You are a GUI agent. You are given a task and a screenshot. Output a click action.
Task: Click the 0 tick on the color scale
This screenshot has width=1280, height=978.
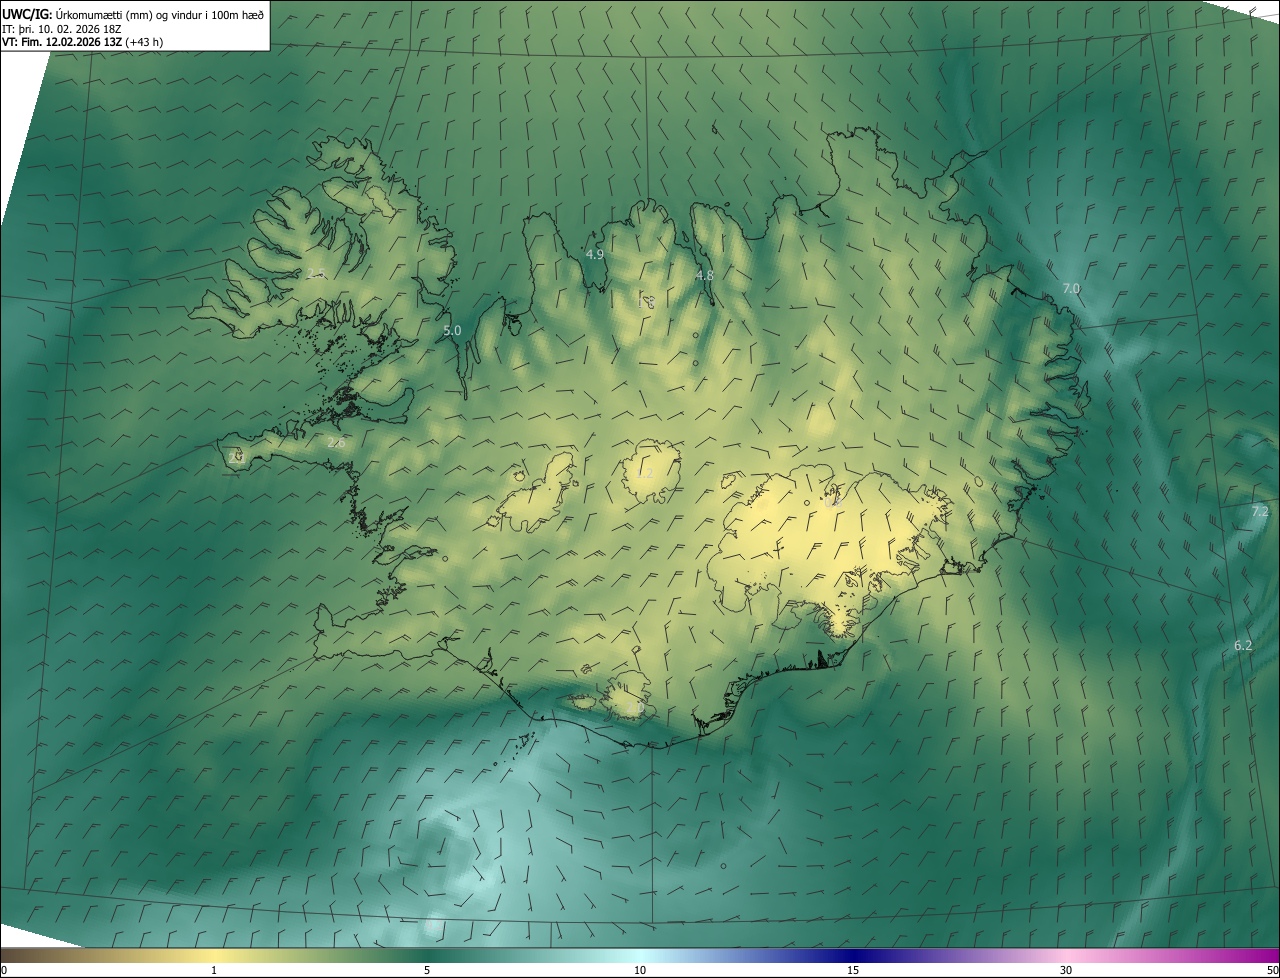(x=3, y=970)
